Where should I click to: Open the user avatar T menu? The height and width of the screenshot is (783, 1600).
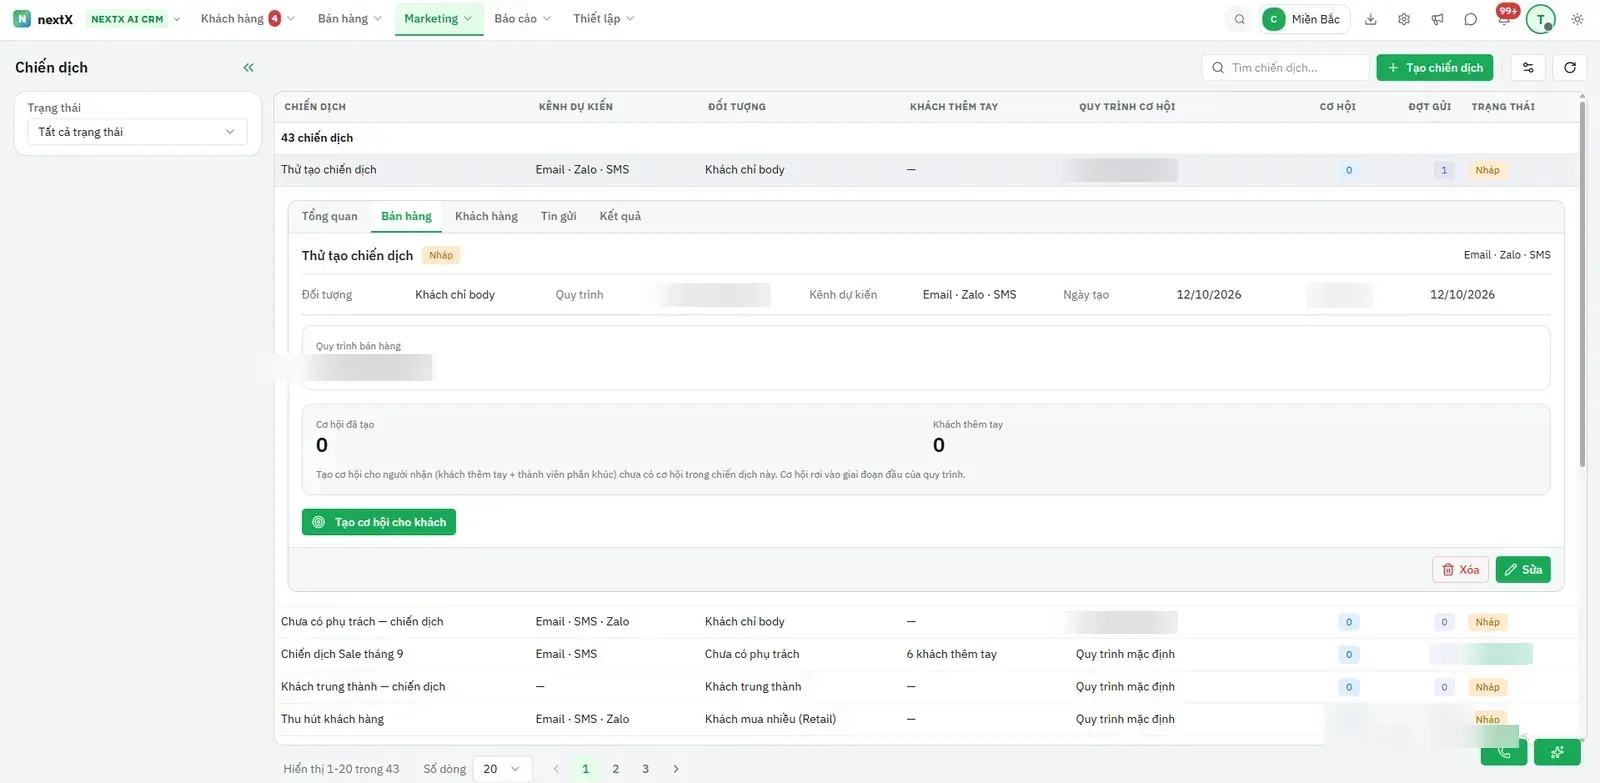(x=1541, y=19)
